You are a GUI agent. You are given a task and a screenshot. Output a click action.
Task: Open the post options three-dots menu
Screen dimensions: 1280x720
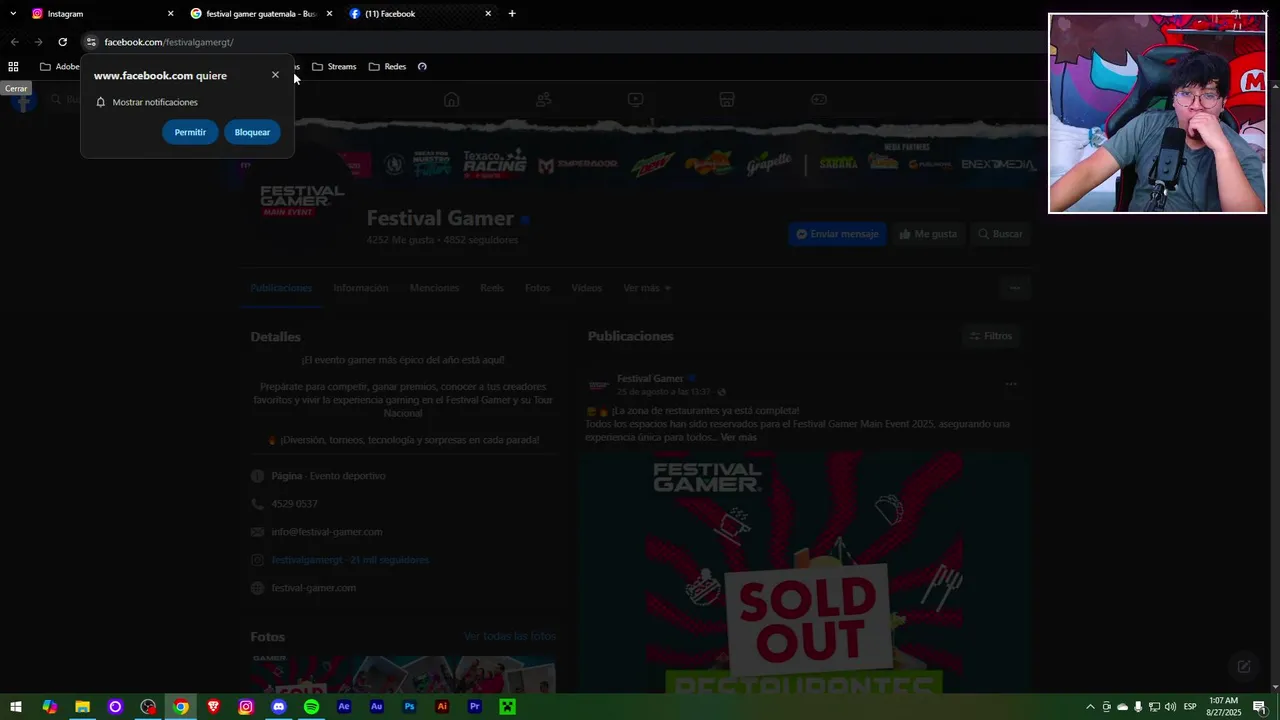click(x=1011, y=384)
